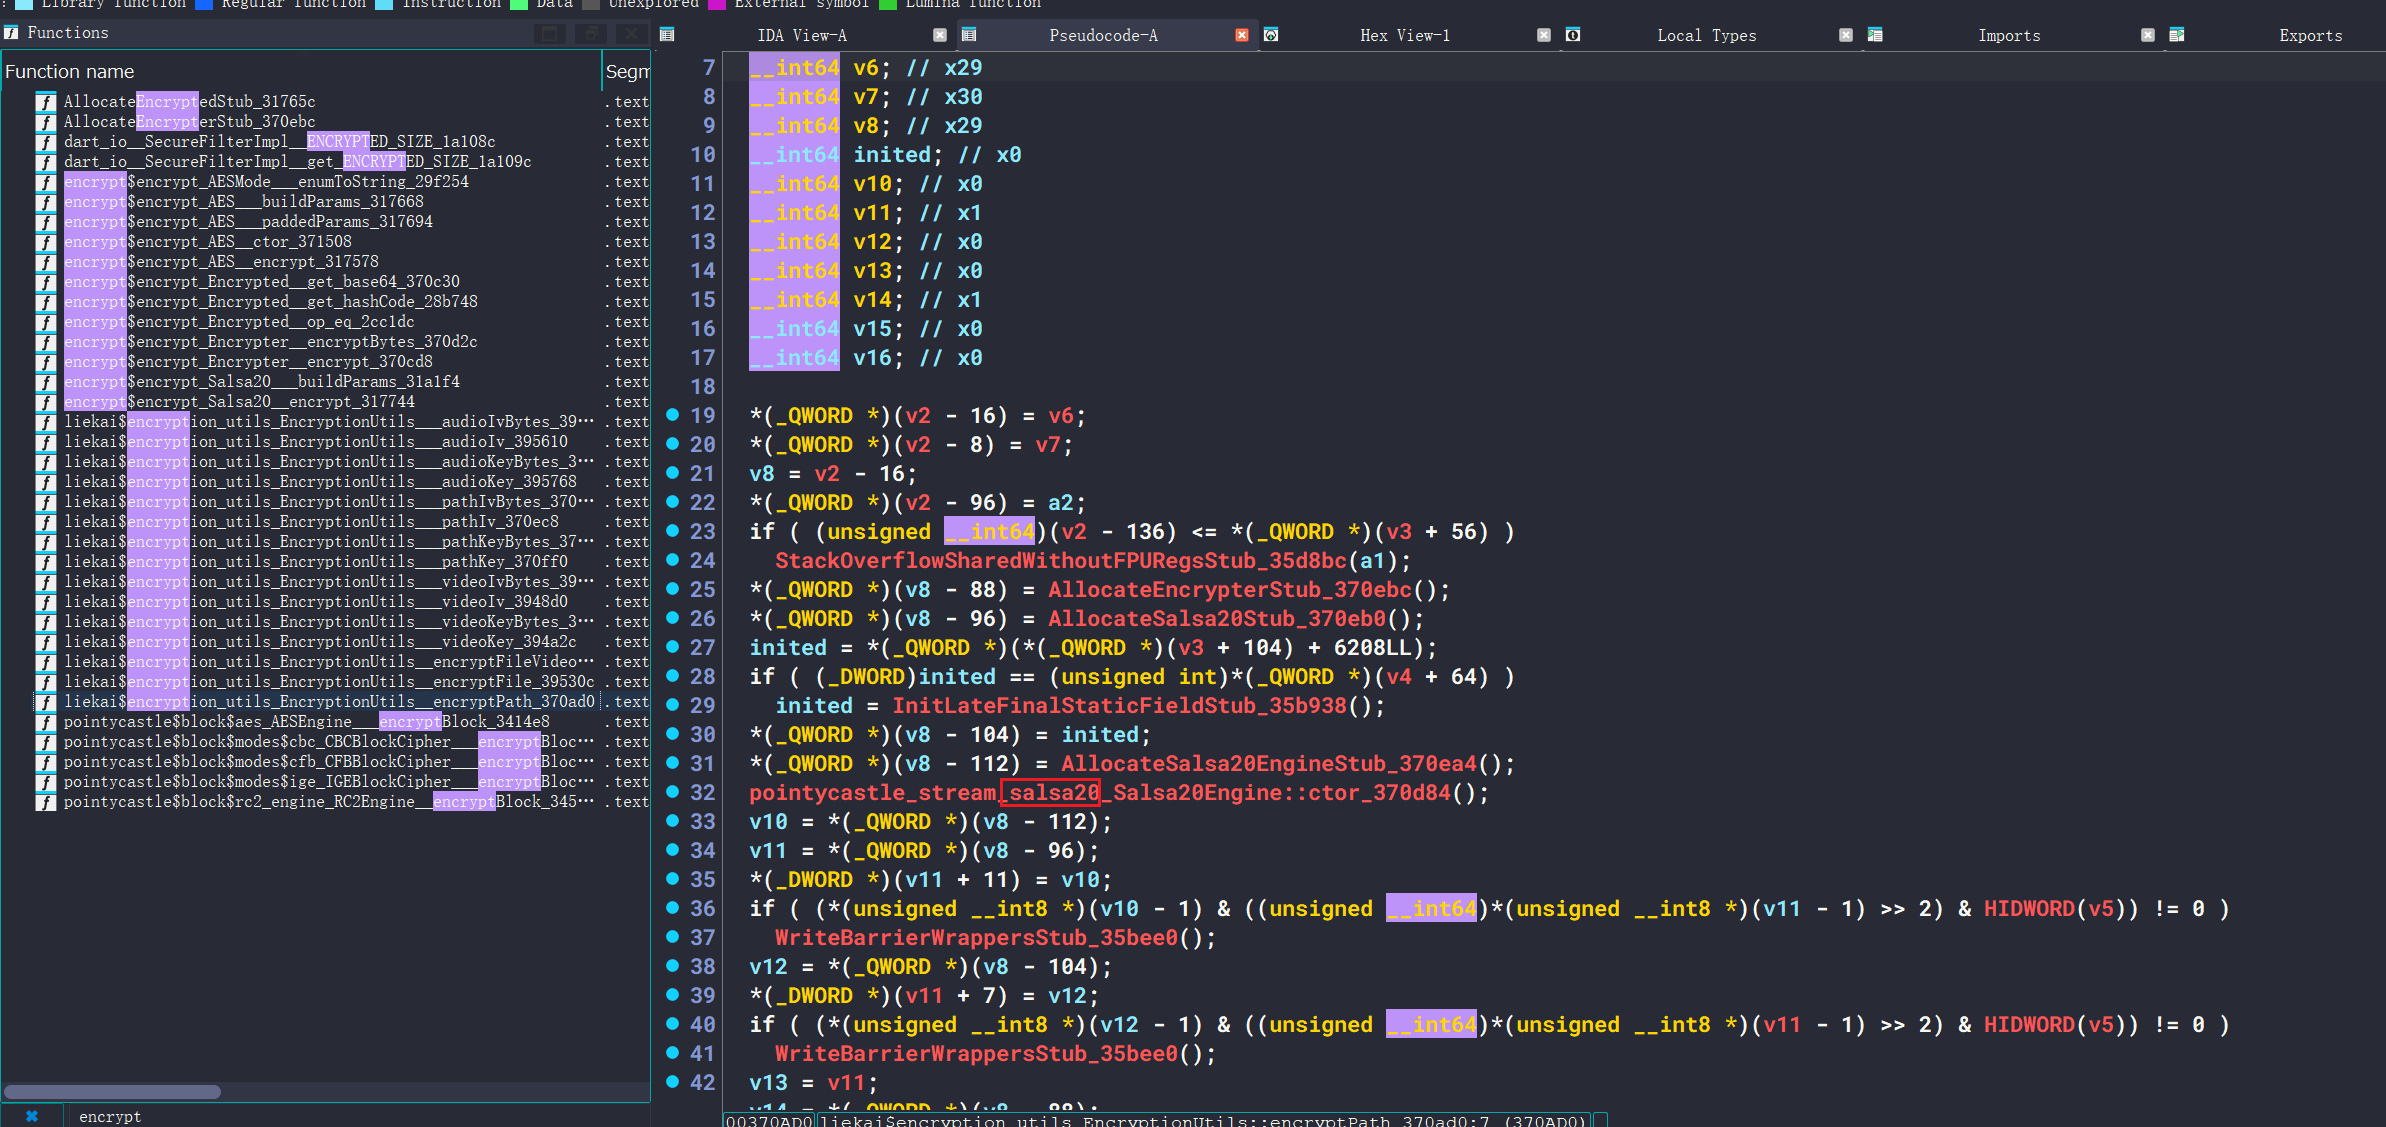Viewport: 2386px width, 1127px height.
Task: Open the Local Types tab
Action: (1706, 35)
